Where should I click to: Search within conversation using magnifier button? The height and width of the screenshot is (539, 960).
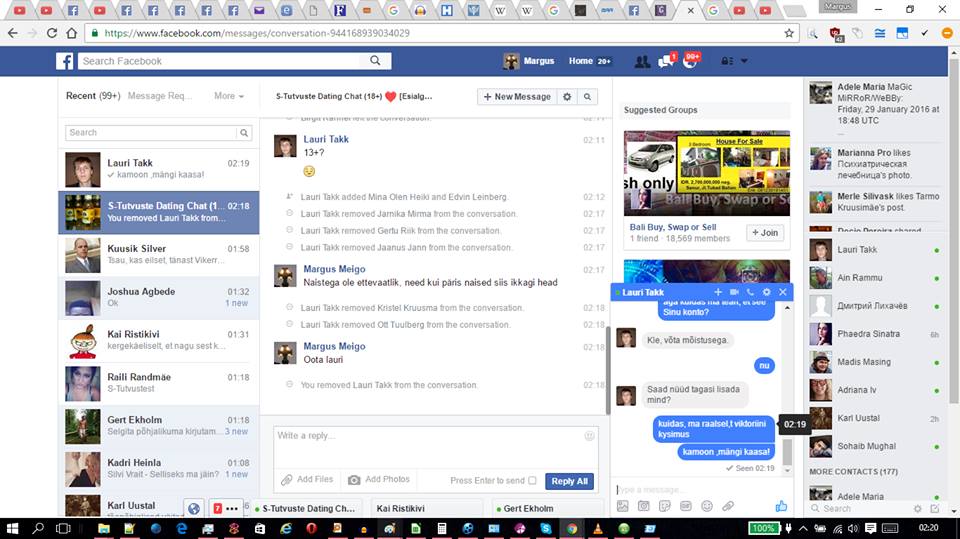[x=587, y=97]
